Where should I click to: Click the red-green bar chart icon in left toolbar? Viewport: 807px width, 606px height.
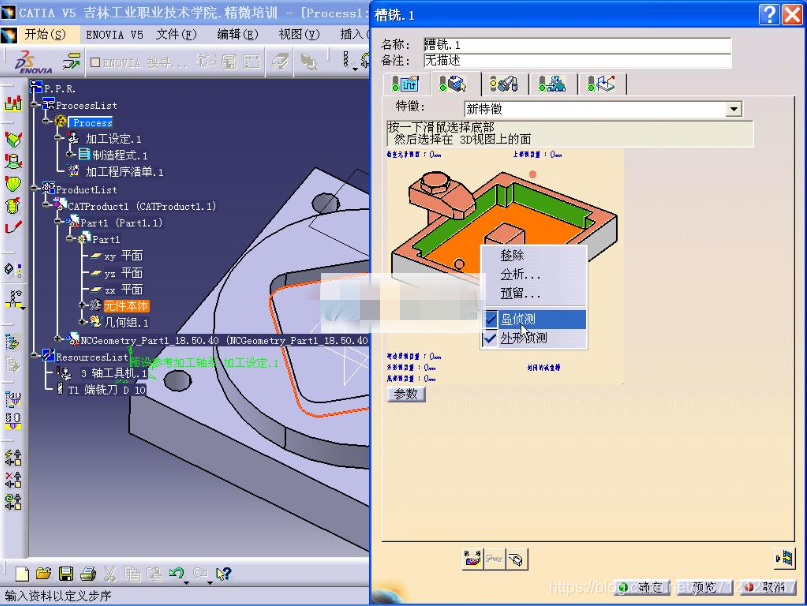13,103
